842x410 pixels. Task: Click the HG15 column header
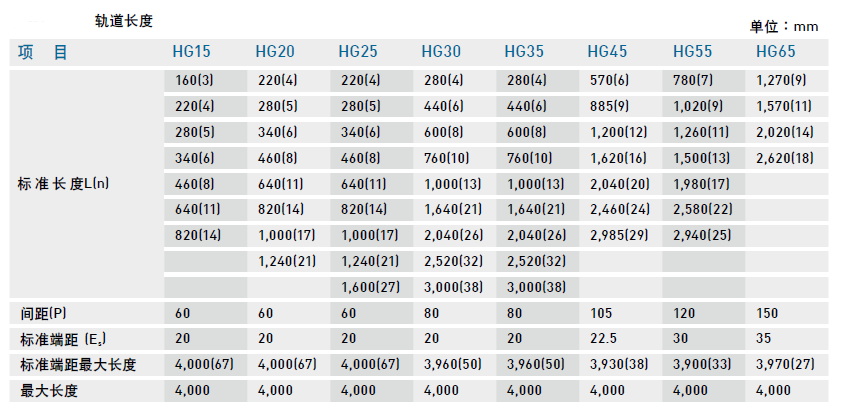192,53
